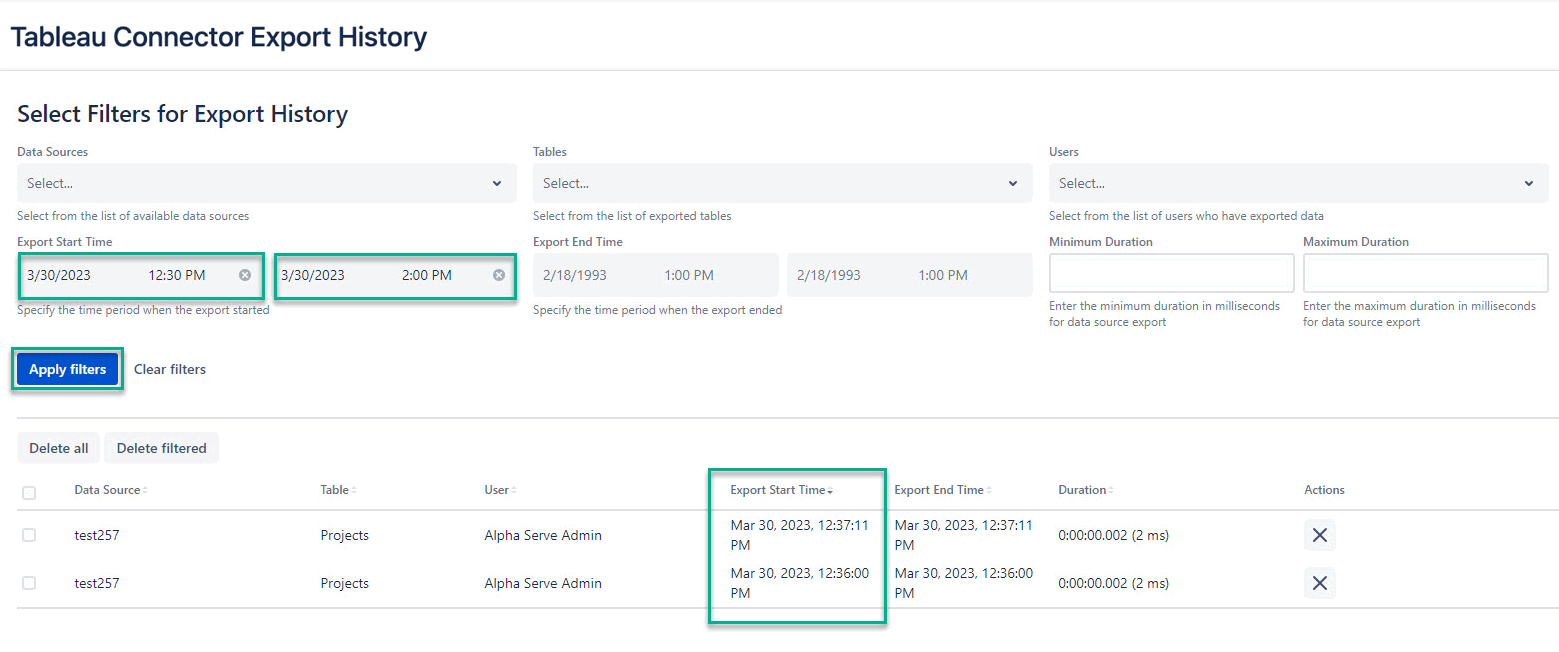
Task: Click the Clear filters link
Action: point(169,368)
